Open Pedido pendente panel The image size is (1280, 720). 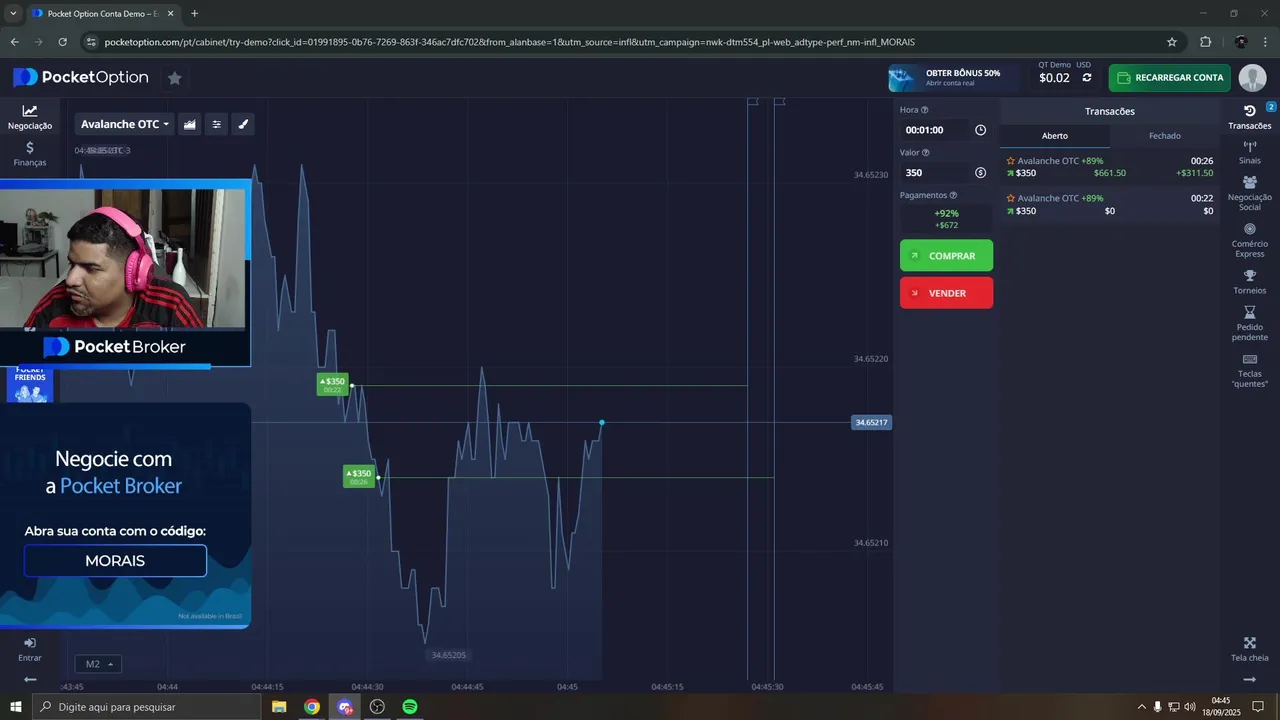click(1250, 324)
